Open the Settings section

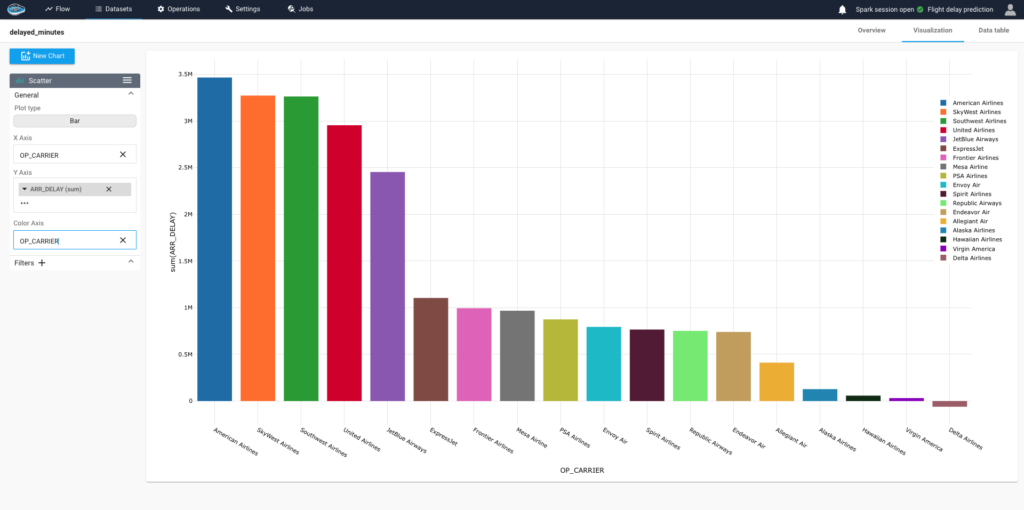242,9
